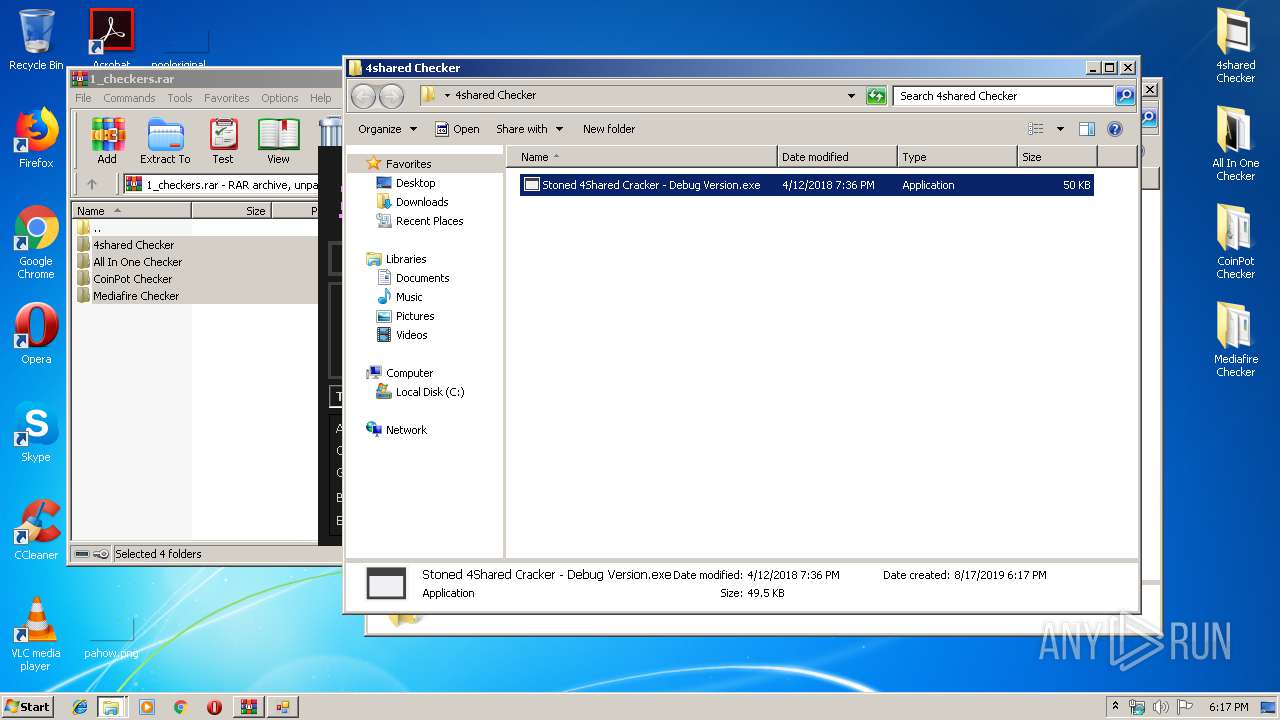1280x720 pixels.
Task: Open the Options menu in WinRAR
Action: coord(280,98)
